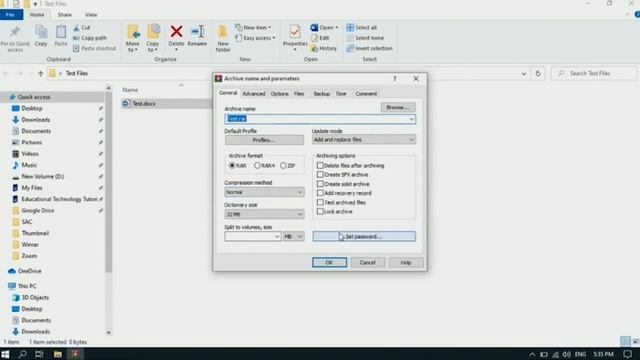Select the ZIP archive format
640x360 pixels.
283,166
